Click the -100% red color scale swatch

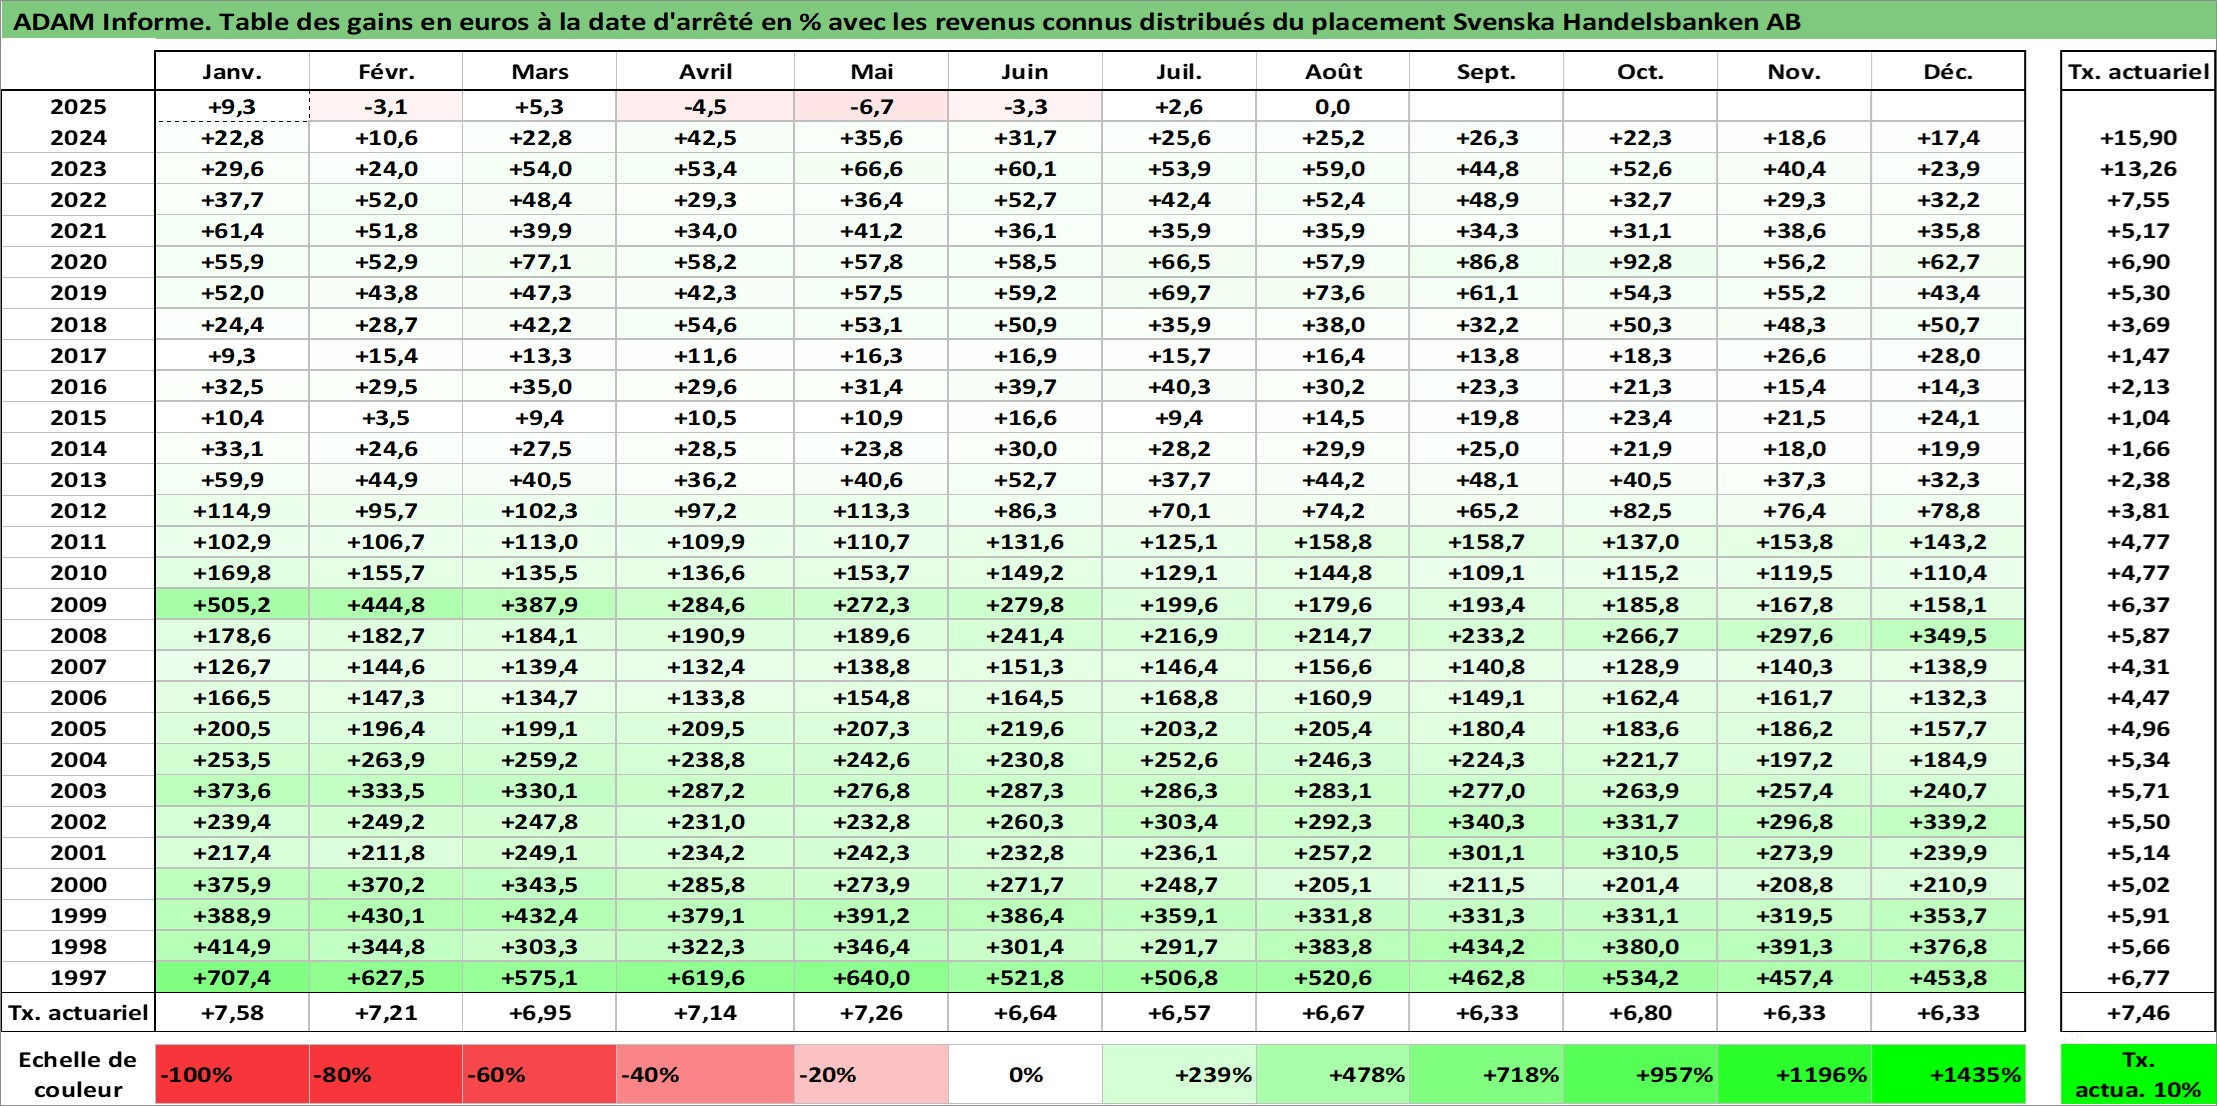pos(232,1074)
